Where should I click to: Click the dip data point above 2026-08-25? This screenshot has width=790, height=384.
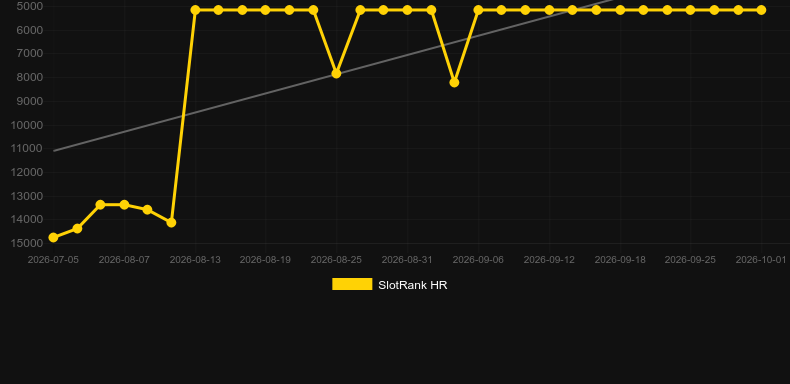[337, 74]
